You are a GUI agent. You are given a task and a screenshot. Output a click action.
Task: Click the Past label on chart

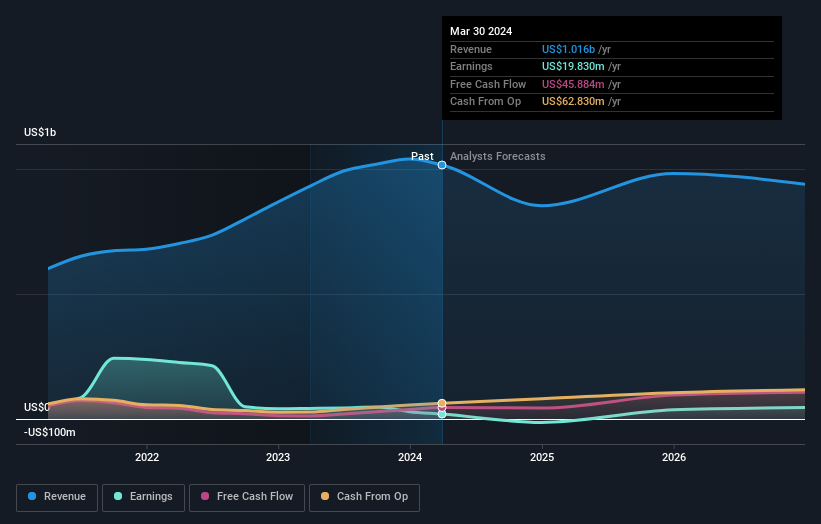(x=422, y=156)
